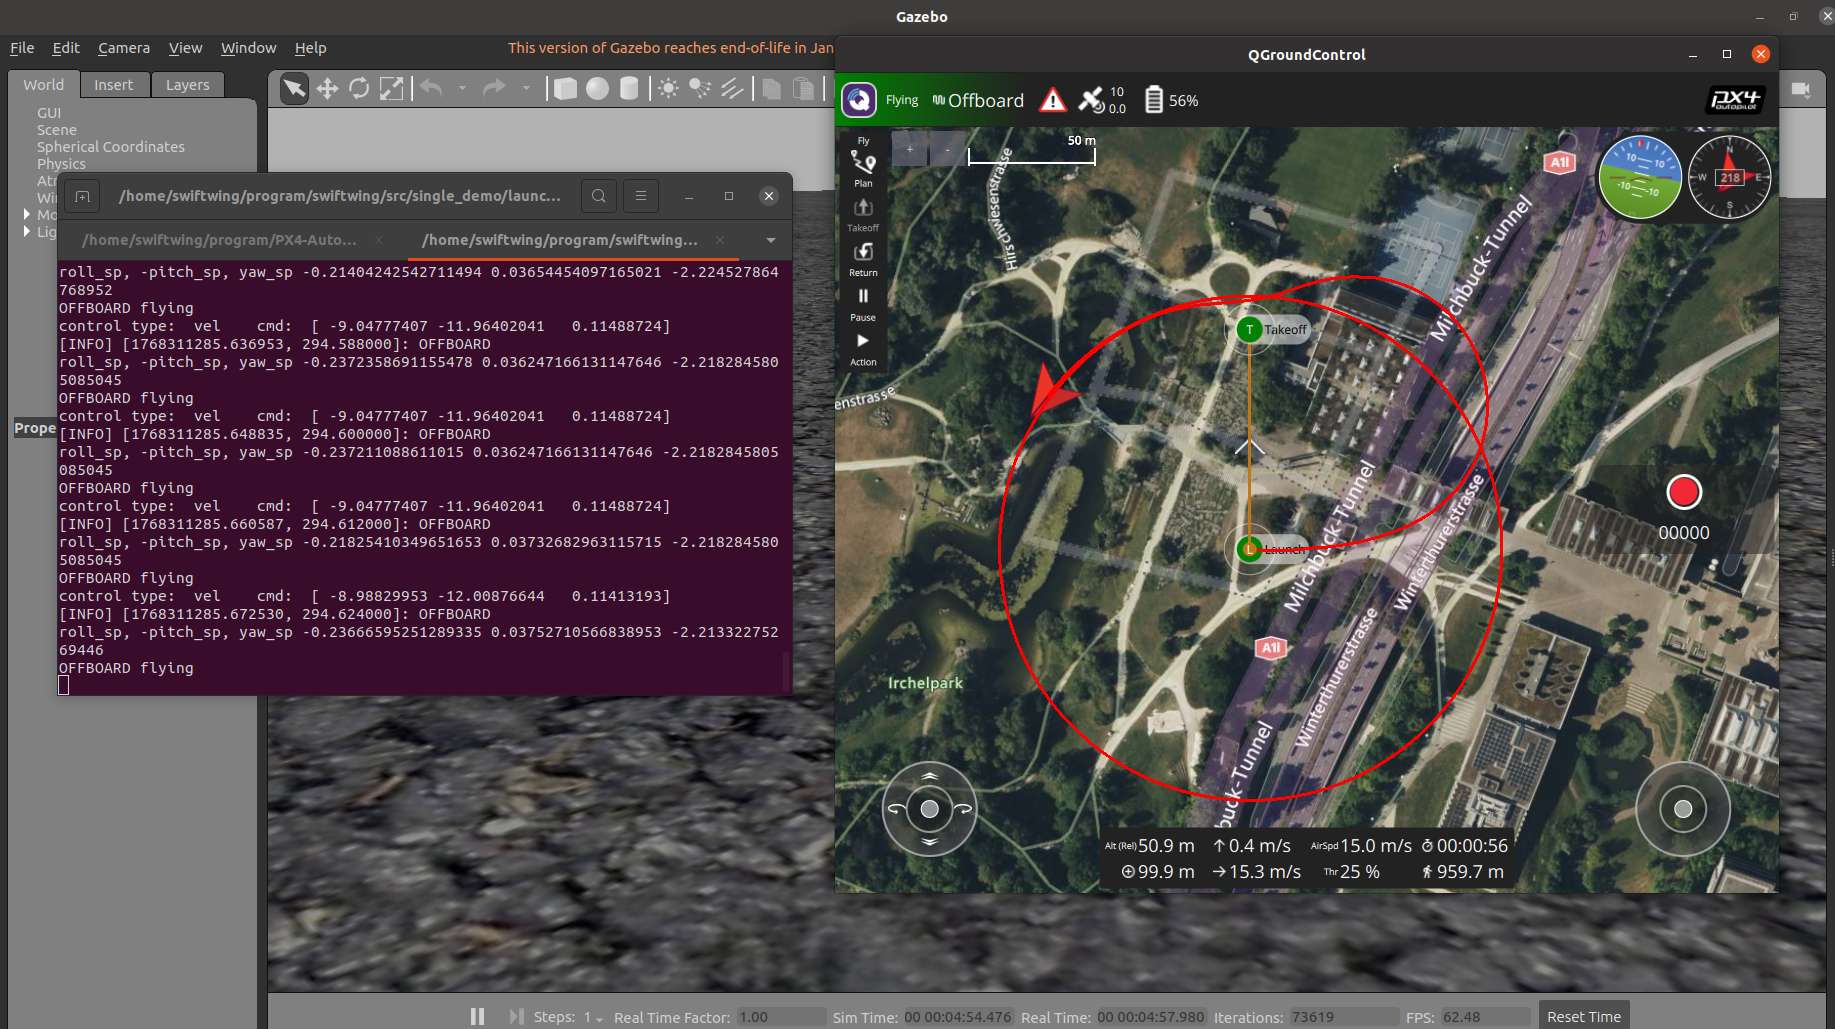Open the File menu in Gazebo
Image resolution: width=1835 pixels, height=1029 pixels.
tap(22, 48)
